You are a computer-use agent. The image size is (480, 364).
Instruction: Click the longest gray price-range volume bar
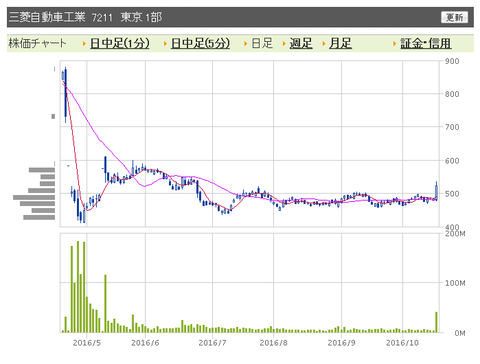pos(34,197)
